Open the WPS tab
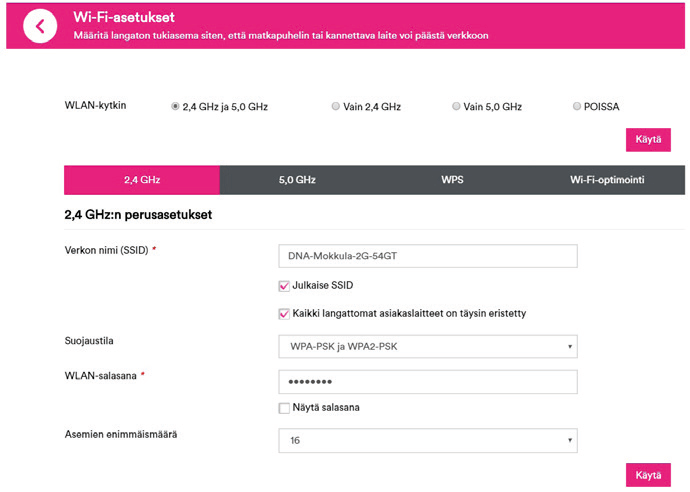Image resolution: width=690 pixels, height=492 pixels. [452, 180]
